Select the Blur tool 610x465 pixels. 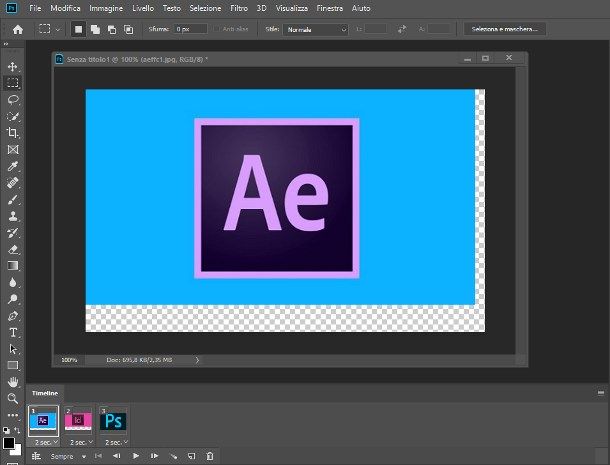pos(12,283)
